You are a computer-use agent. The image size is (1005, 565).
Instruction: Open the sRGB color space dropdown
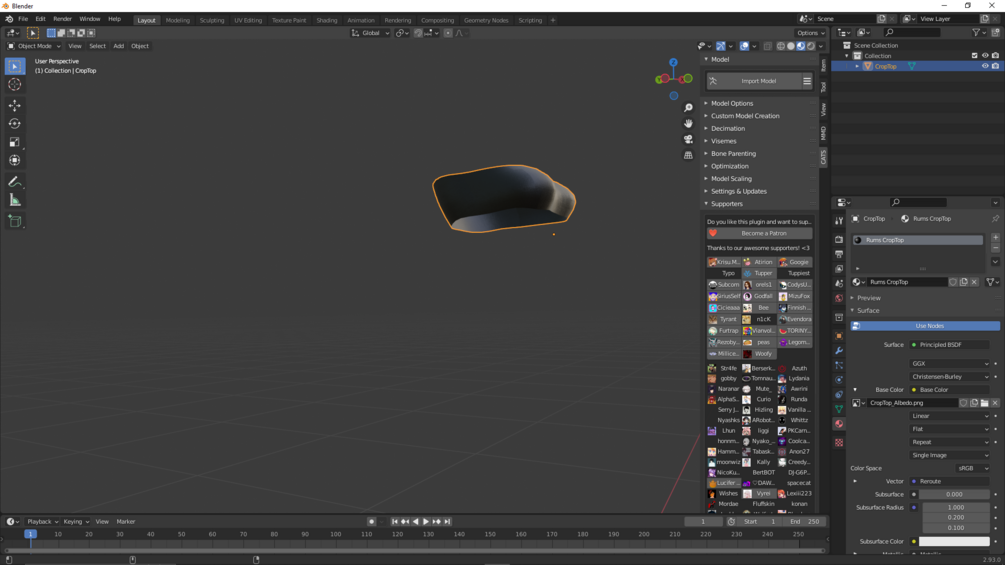[973, 468]
